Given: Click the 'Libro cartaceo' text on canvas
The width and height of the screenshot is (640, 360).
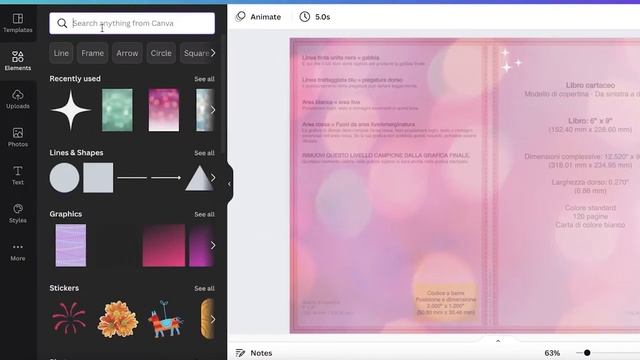Looking at the screenshot, I should tap(590, 85).
